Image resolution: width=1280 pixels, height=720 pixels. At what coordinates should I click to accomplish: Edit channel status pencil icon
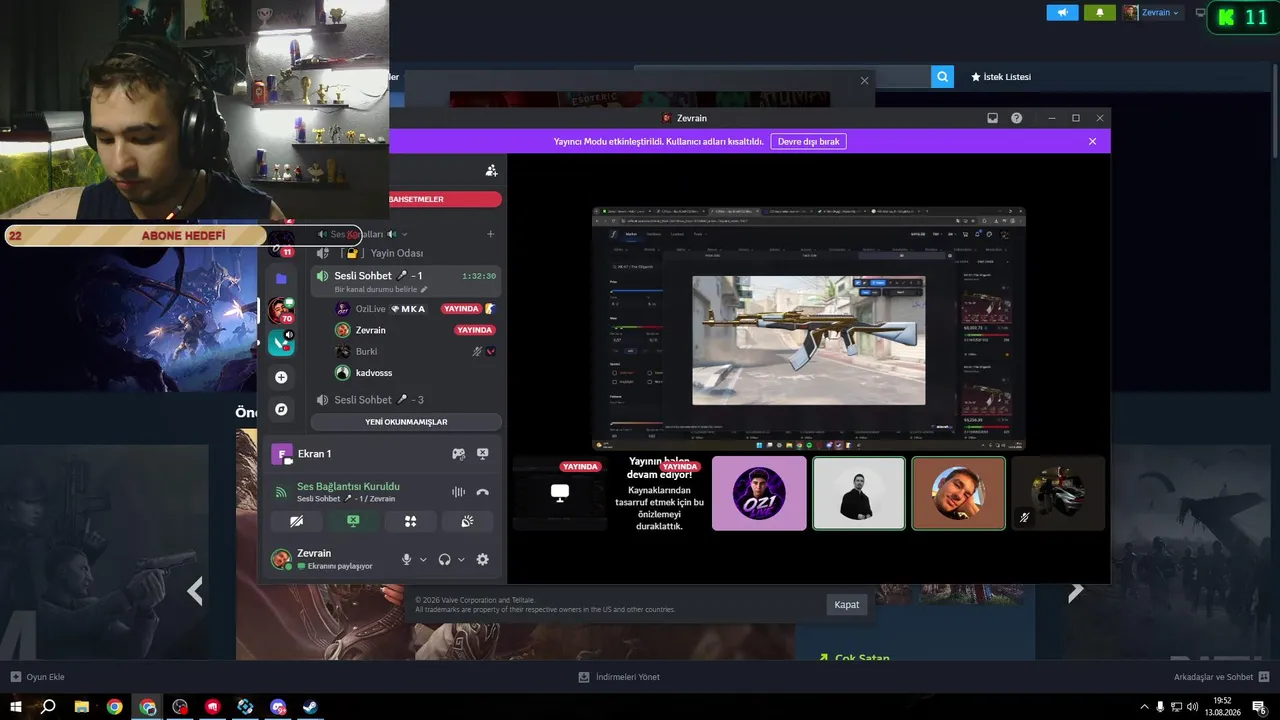pyautogui.click(x=424, y=289)
